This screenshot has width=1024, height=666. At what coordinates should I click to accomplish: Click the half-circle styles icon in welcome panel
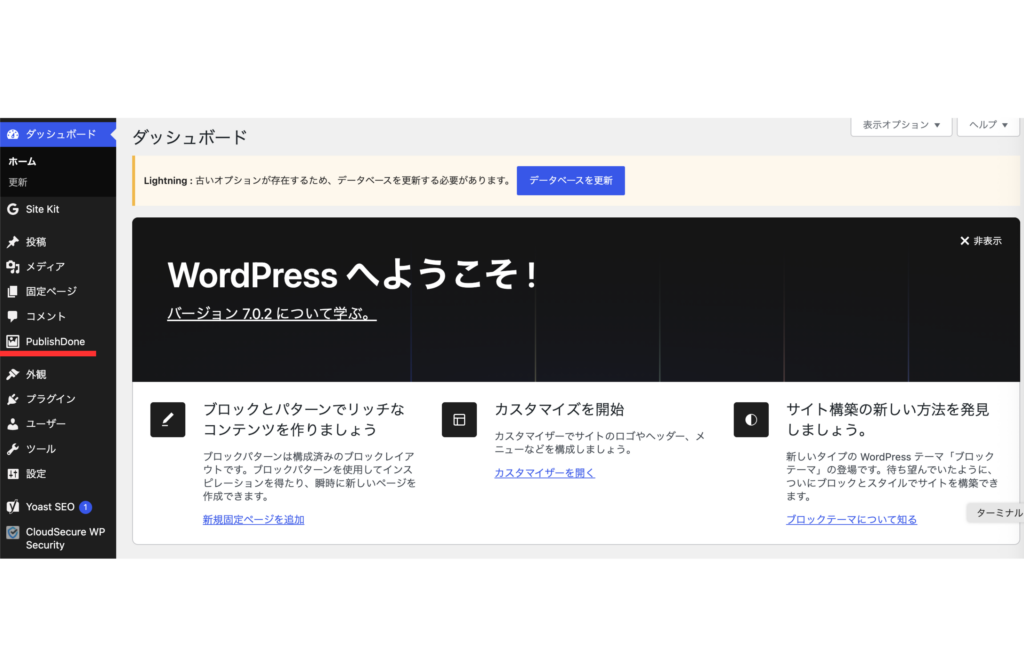tap(751, 419)
